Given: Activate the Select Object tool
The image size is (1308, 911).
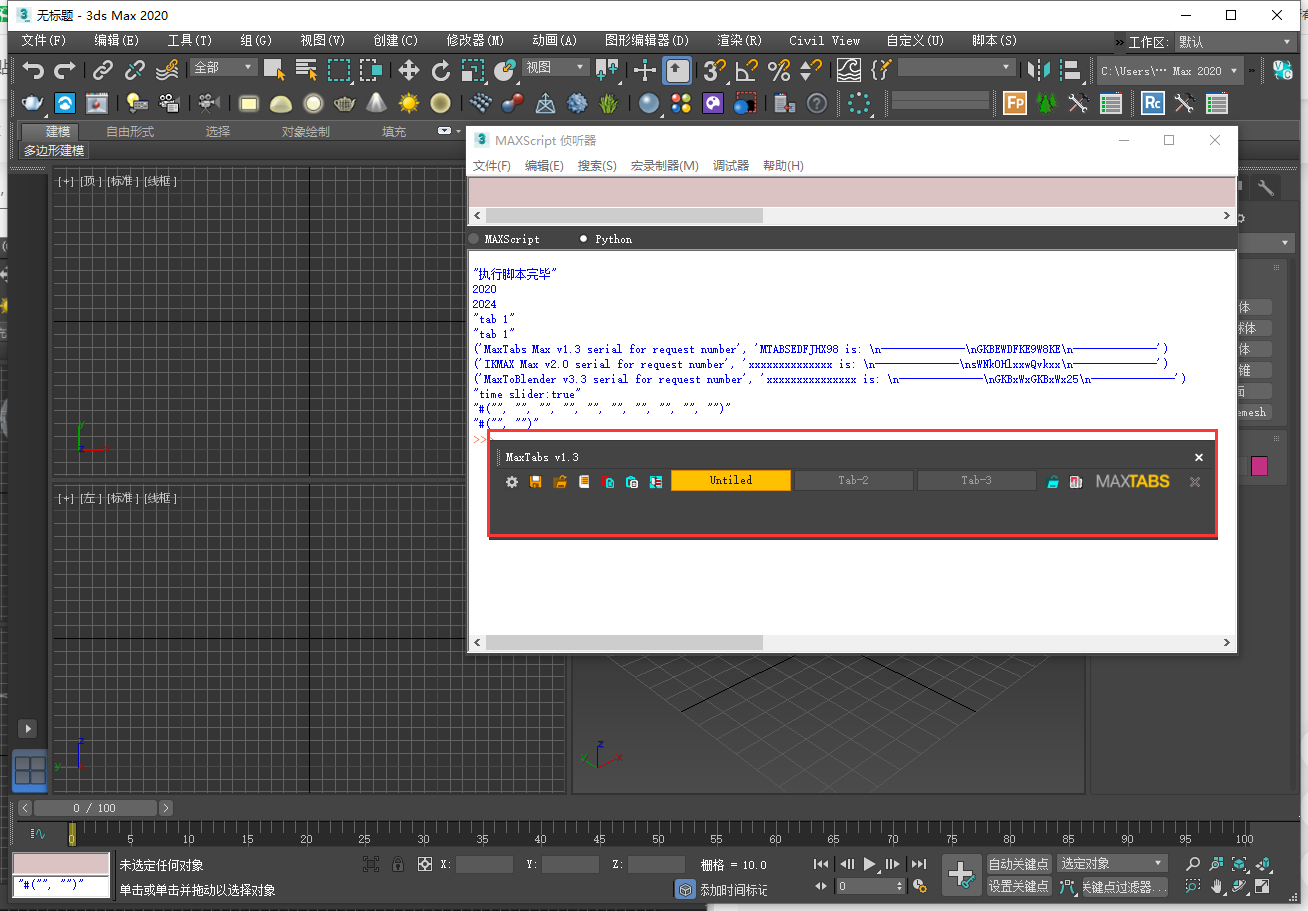Looking at the screenshot, I should click(x=274, y=69).
